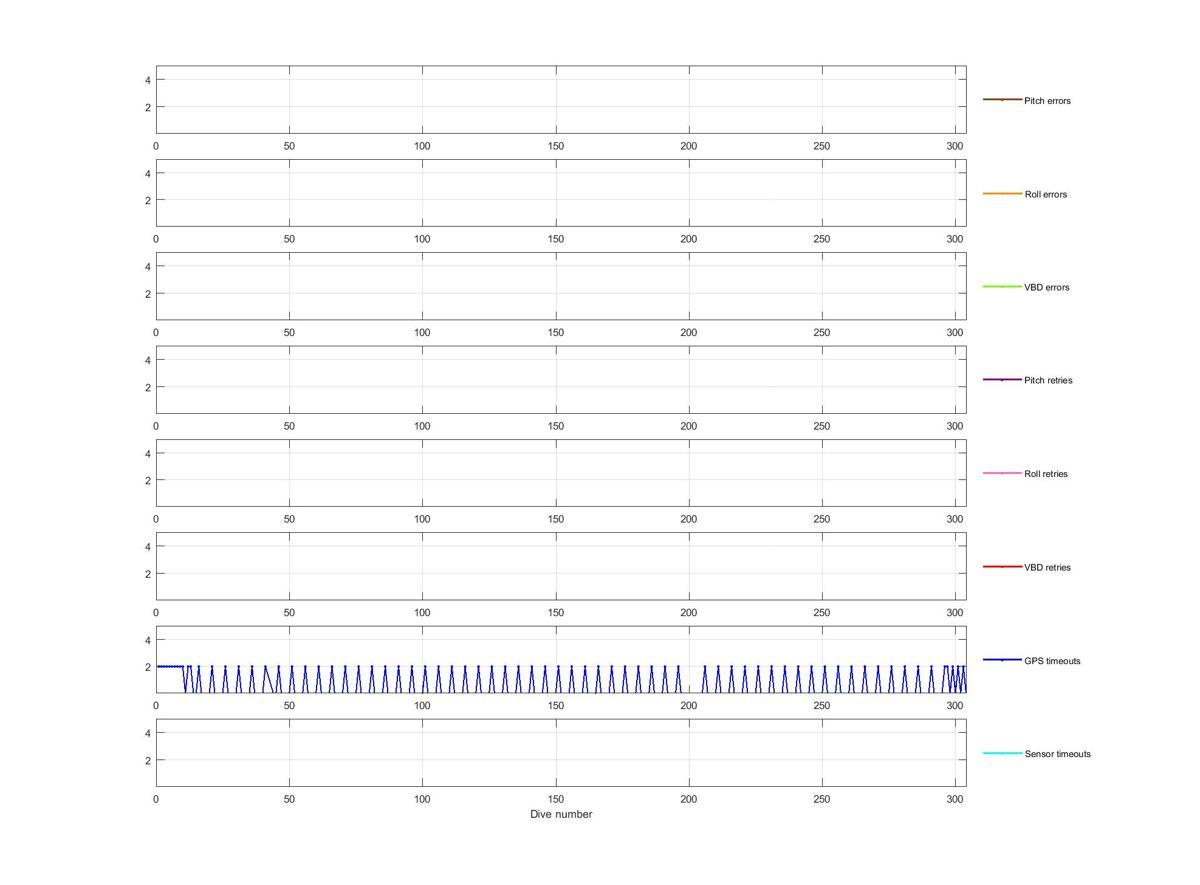Click the Sensor timeouts legend label
1200x885 pixels.
coord(1057,754)
